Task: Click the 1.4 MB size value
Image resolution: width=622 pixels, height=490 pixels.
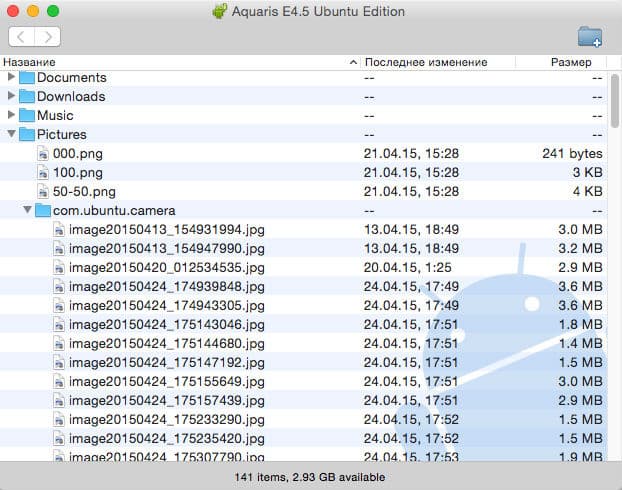Action: coord(581,344)
